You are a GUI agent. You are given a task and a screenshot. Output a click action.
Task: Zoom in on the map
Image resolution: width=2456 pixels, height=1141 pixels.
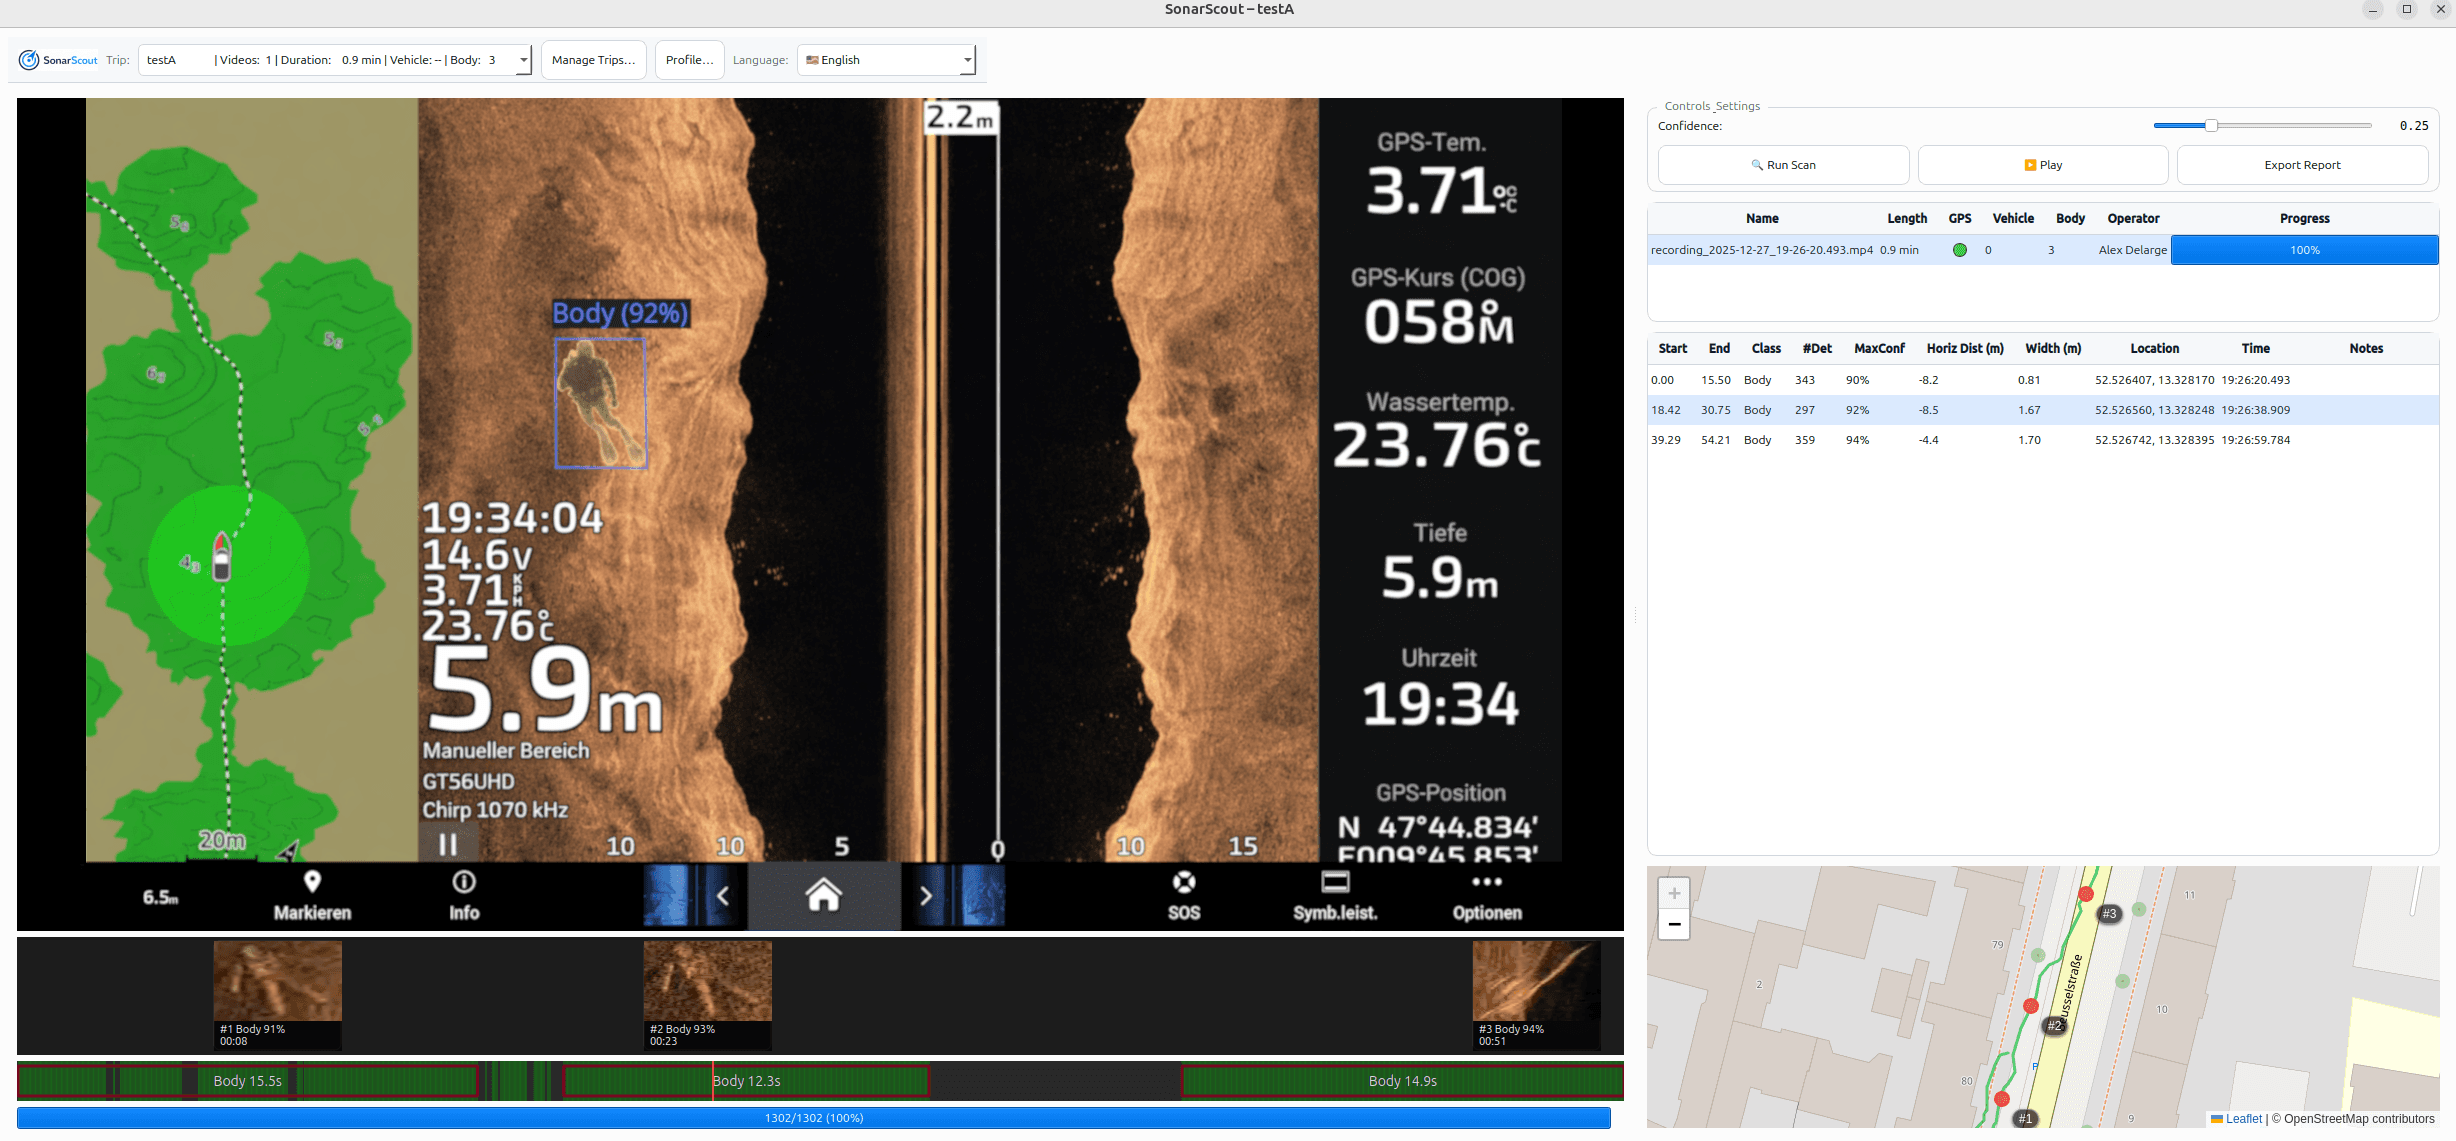[x=1674, y=893]
